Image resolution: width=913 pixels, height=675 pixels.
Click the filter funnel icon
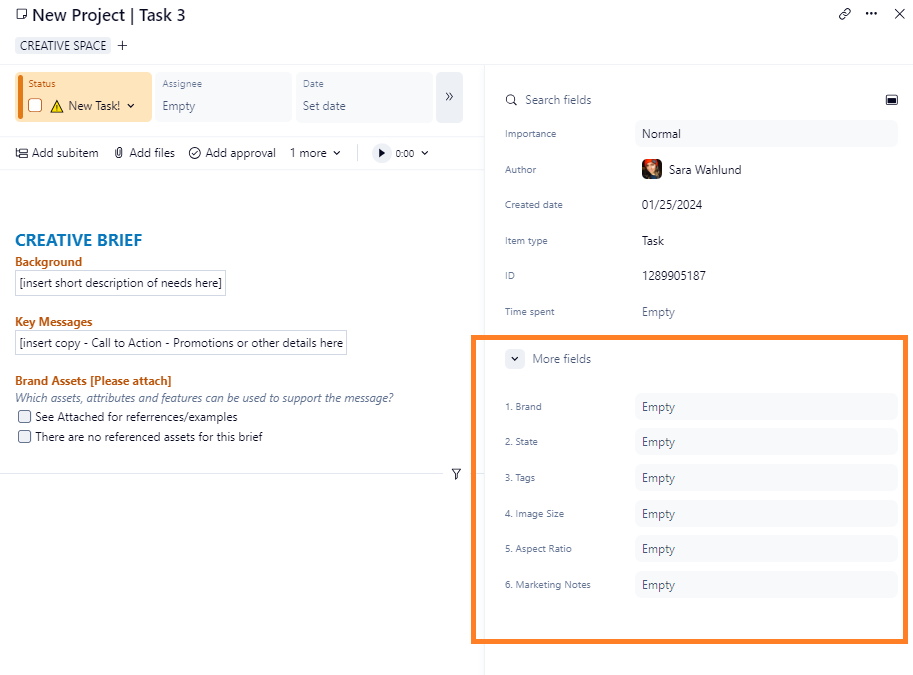tap(456, 474)
